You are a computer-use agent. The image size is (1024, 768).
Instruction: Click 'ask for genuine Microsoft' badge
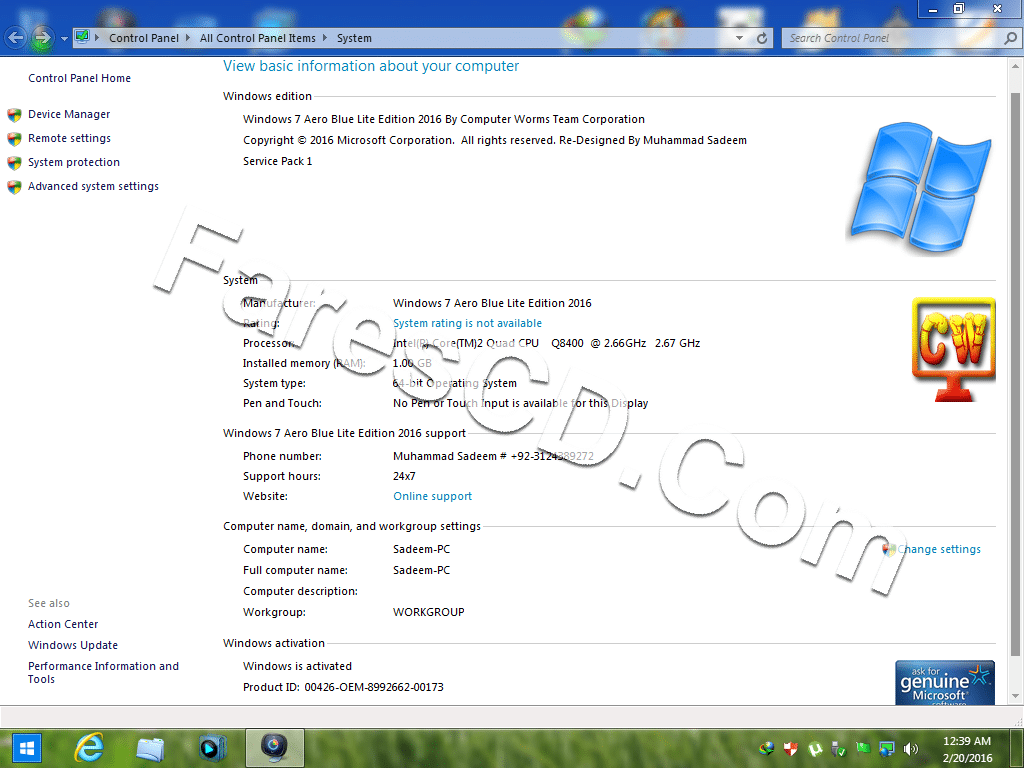pyautogui.click(x=944, y=682)
